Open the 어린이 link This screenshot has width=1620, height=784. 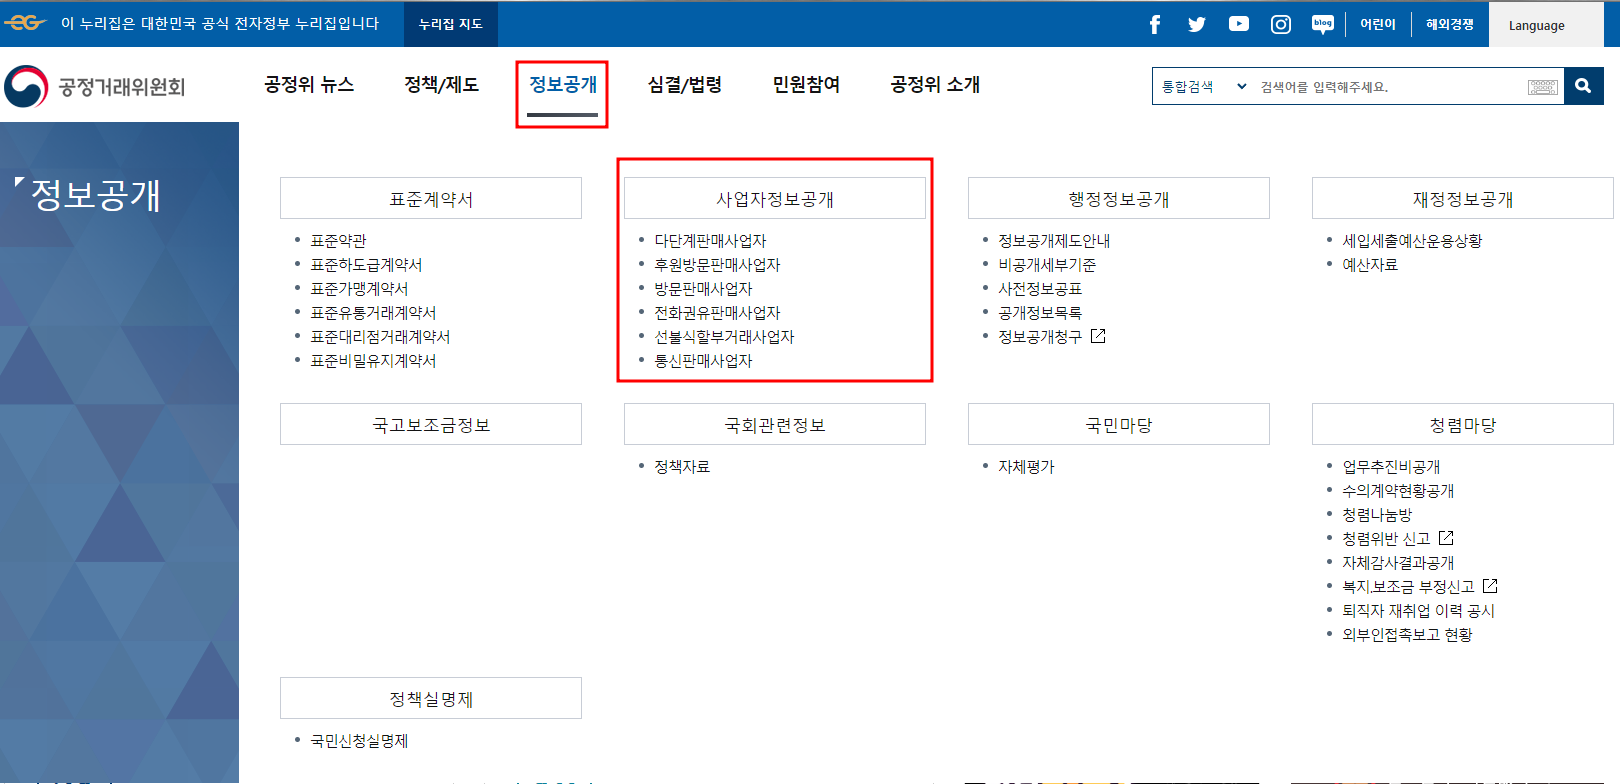pos(1377,24)
